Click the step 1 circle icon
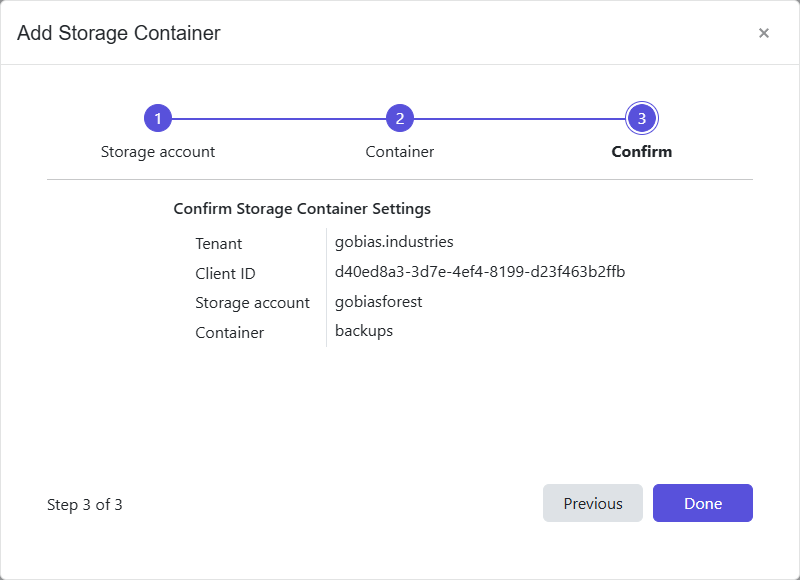 click(157, 117)
